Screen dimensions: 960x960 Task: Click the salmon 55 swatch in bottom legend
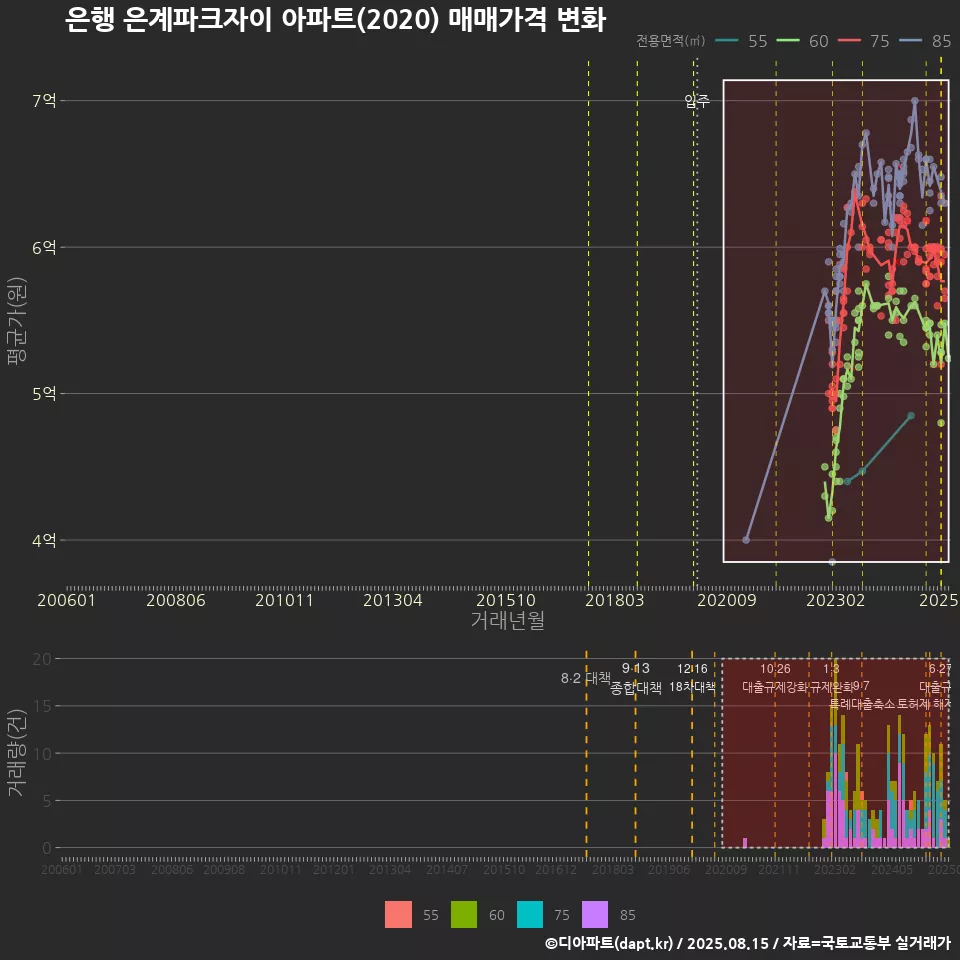pos(398,915)
